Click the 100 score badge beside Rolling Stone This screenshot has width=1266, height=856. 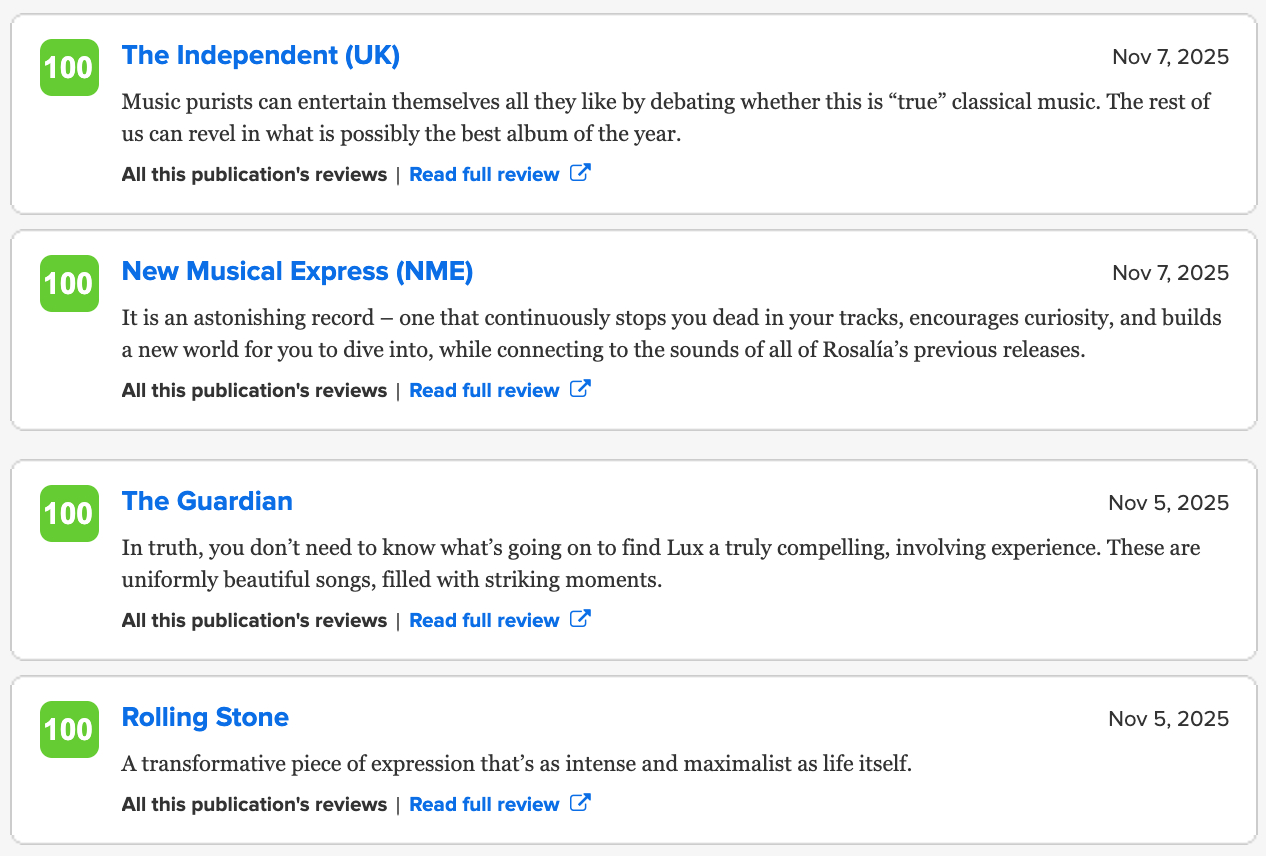point(69,730)
